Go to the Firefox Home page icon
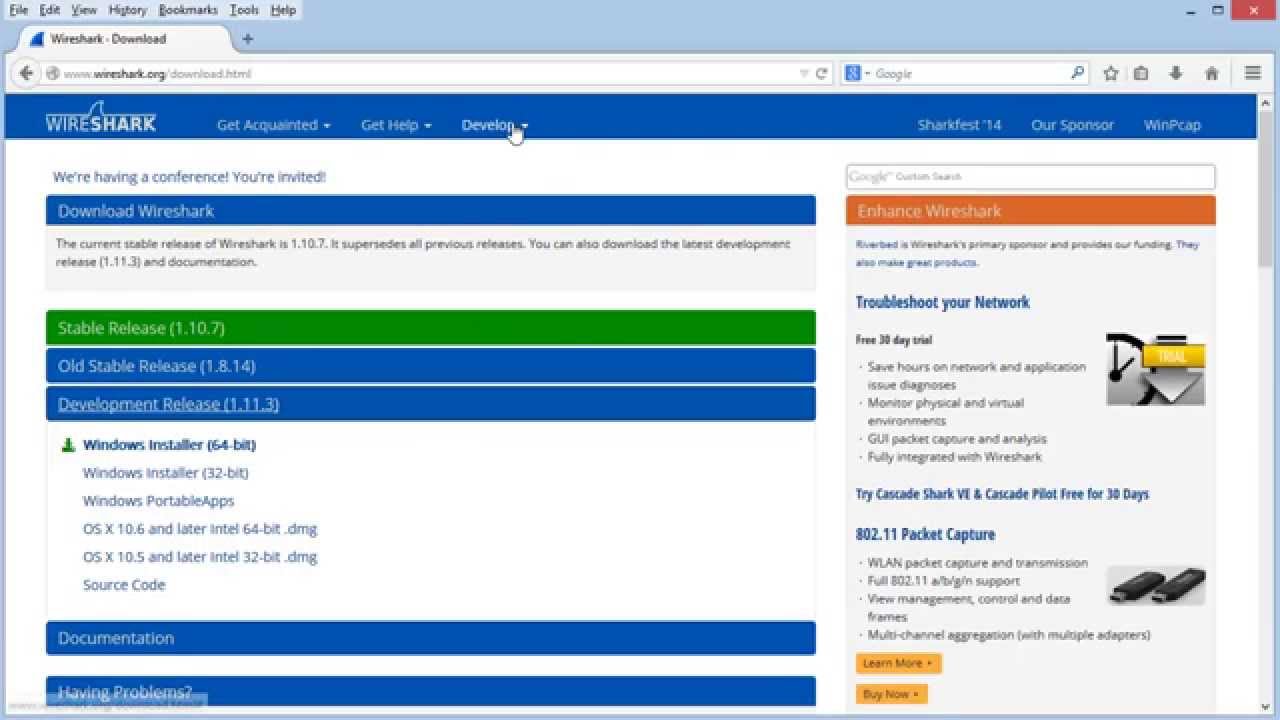Image resolution: width=1280 pixels, height=720 pixels. (1212, 73)
